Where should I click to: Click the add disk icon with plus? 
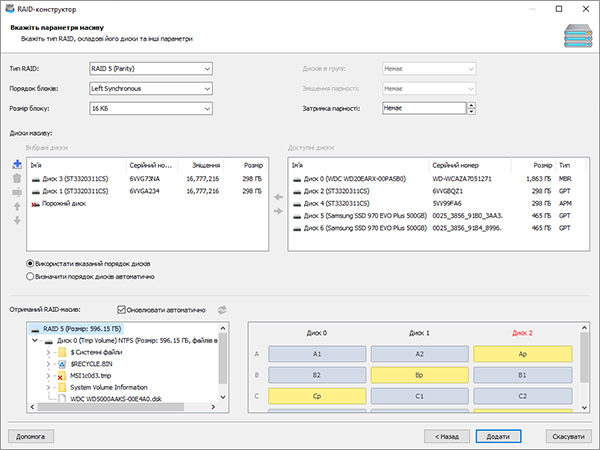pyautogui.click(x=17, y=164)
